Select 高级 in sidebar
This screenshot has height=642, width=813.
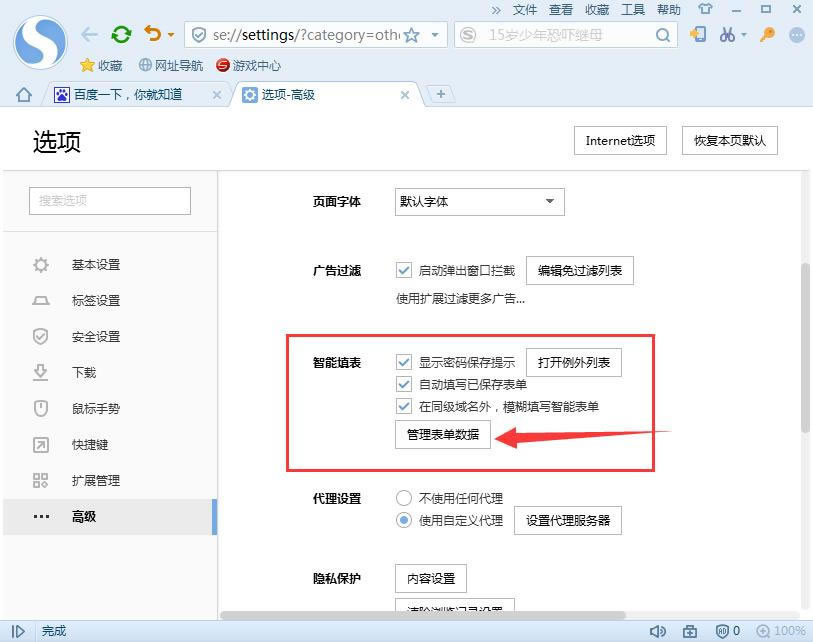(x=110, y=517)
